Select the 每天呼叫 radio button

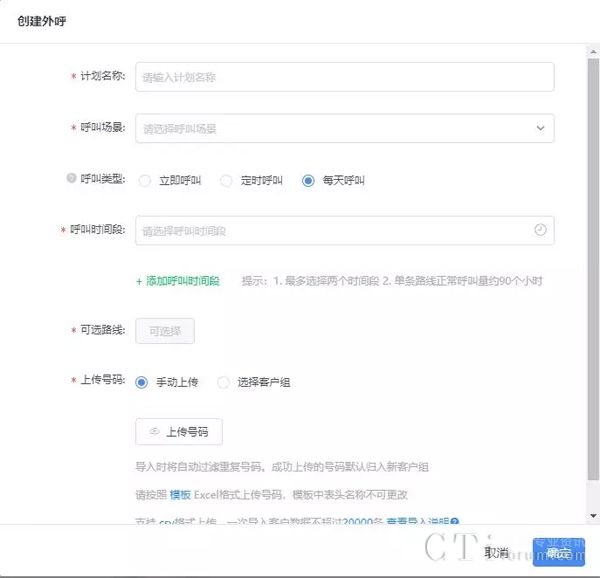pos(308,181)
